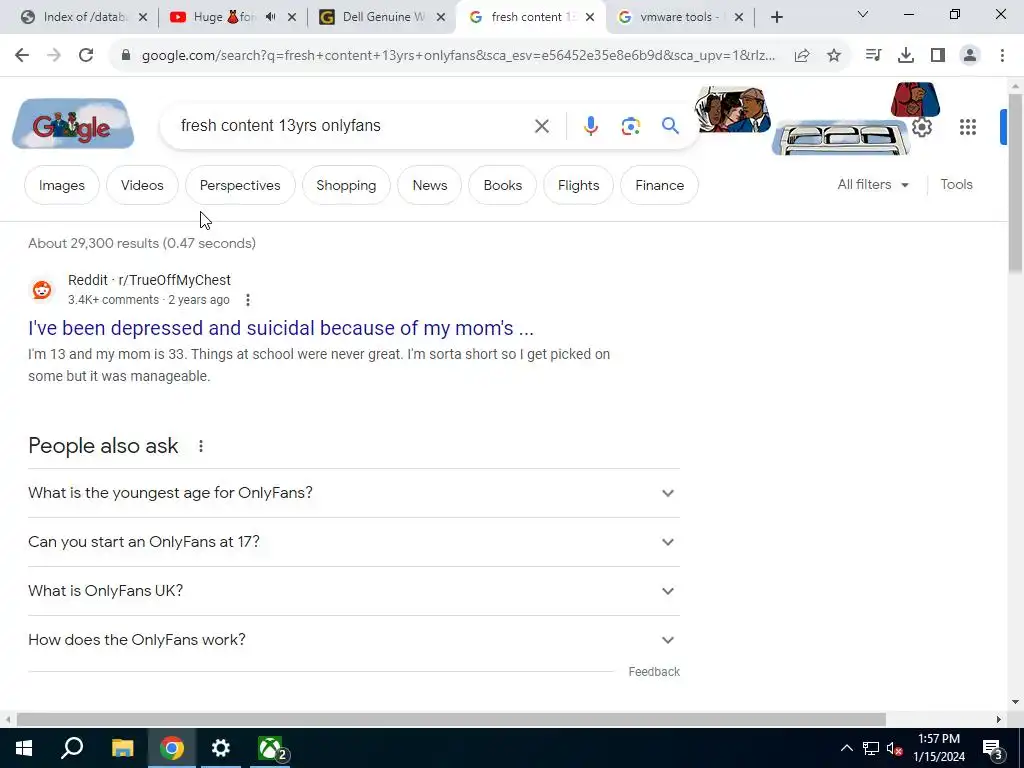This screenshot has width=1024, height=768.
Task: Expand 'Can you start an OnlyFans at 17?'
Action: coord(354,542)
